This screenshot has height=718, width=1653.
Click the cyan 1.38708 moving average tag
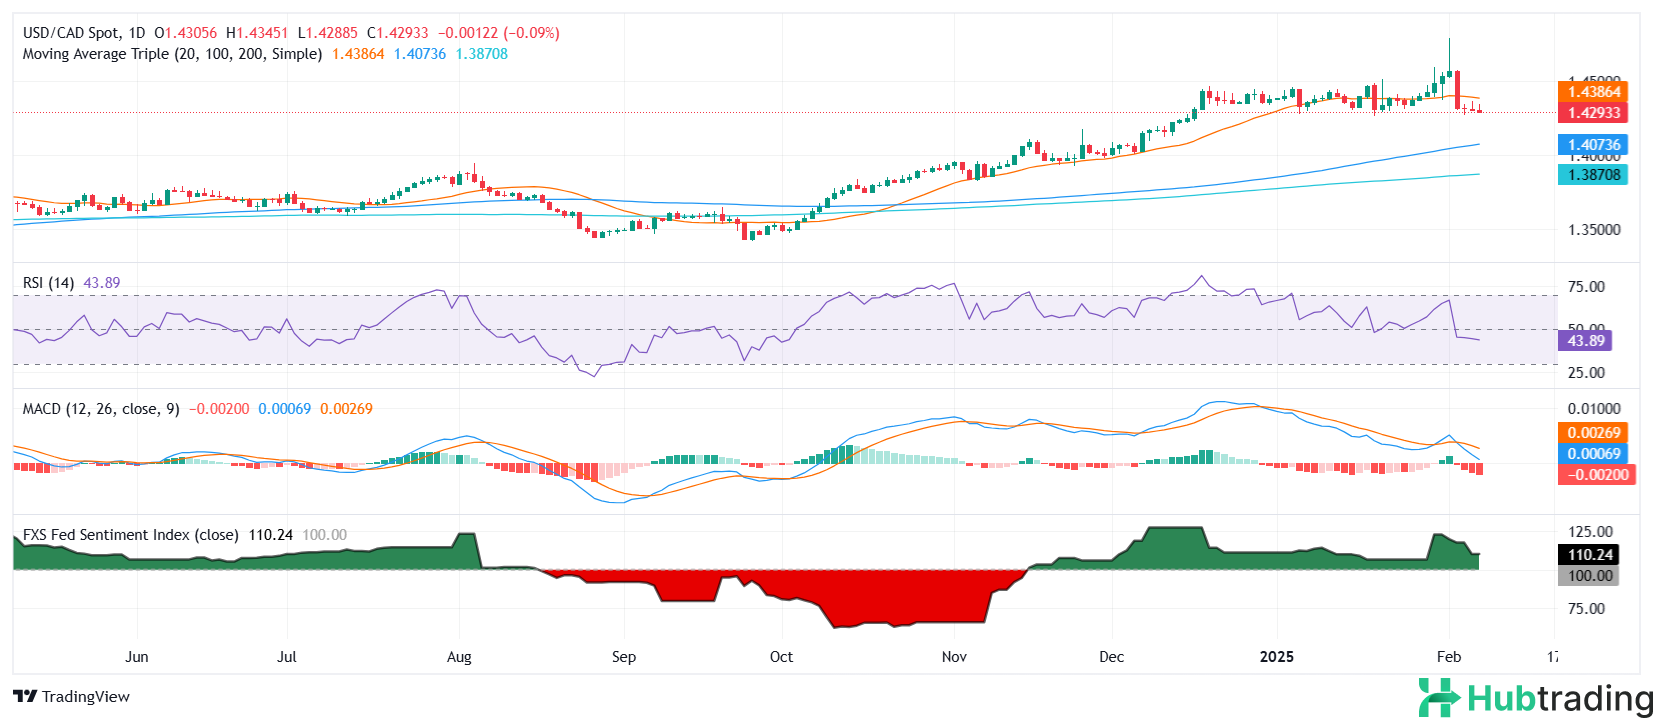[1593, 175]
